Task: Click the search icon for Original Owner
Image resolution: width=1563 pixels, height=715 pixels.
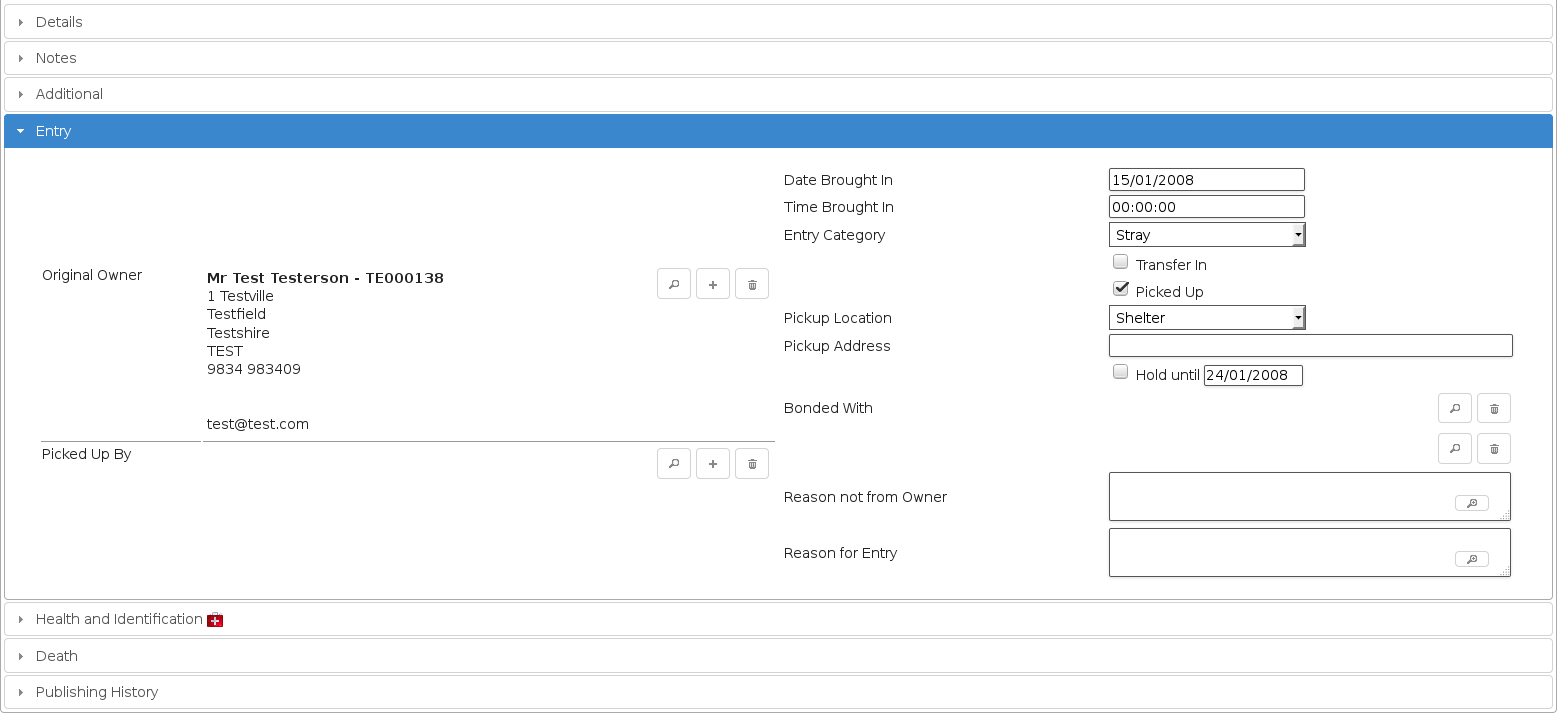Action: (674, 284)
